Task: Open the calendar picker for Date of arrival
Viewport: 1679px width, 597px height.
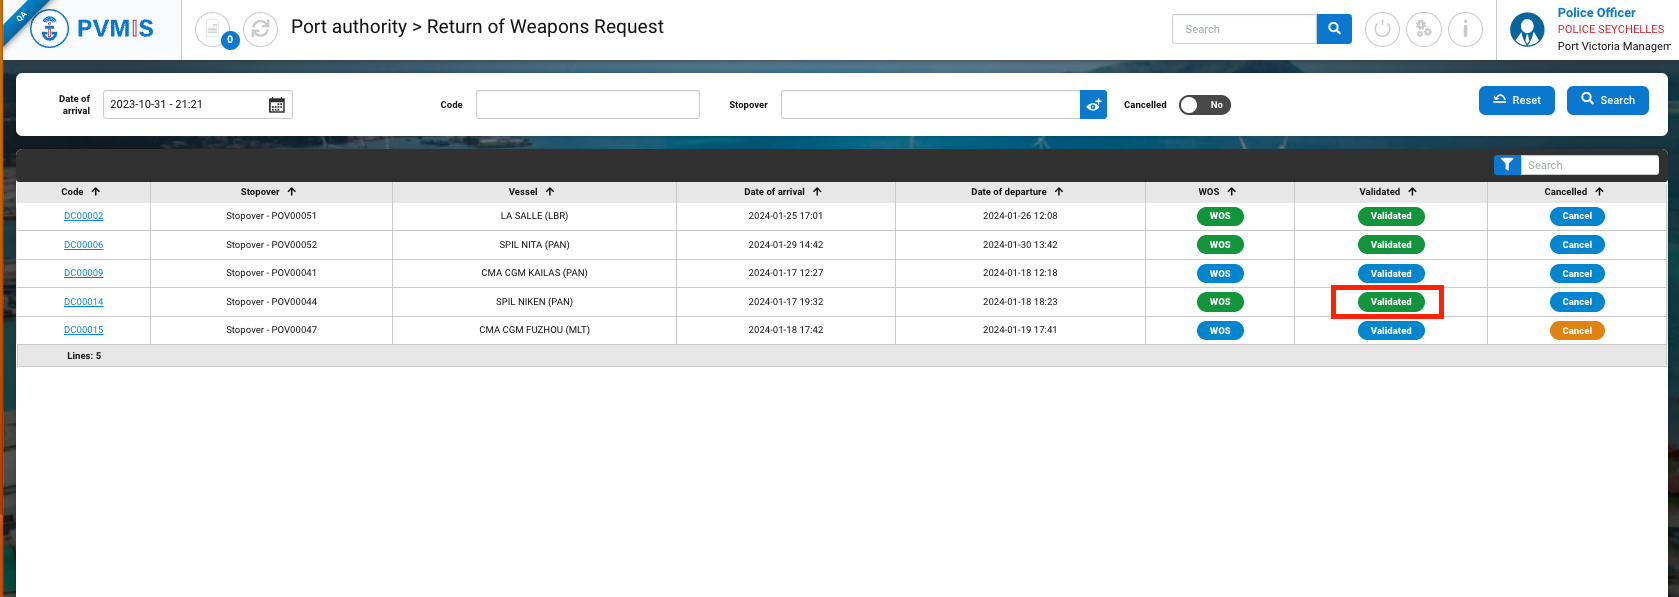Action: point(277,105)
